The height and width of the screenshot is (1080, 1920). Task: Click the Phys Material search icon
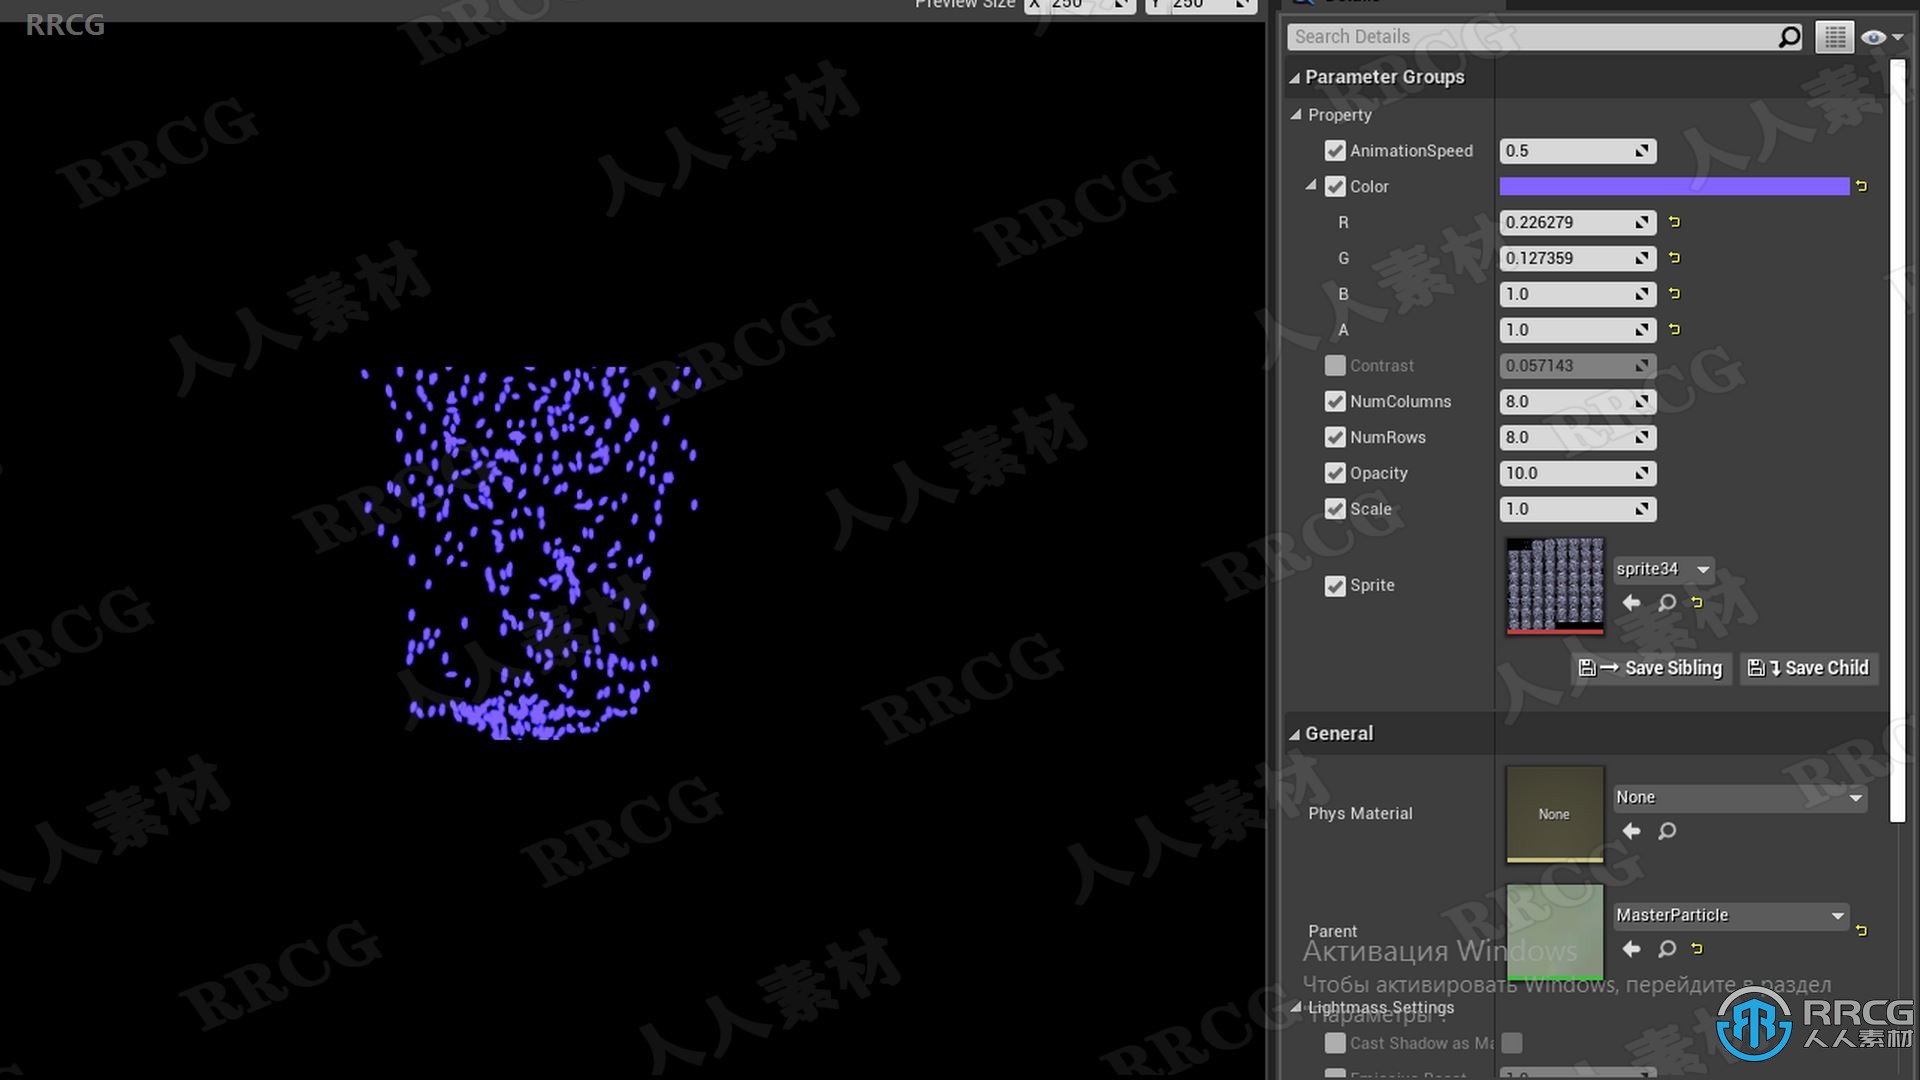tap(1665, 831)
